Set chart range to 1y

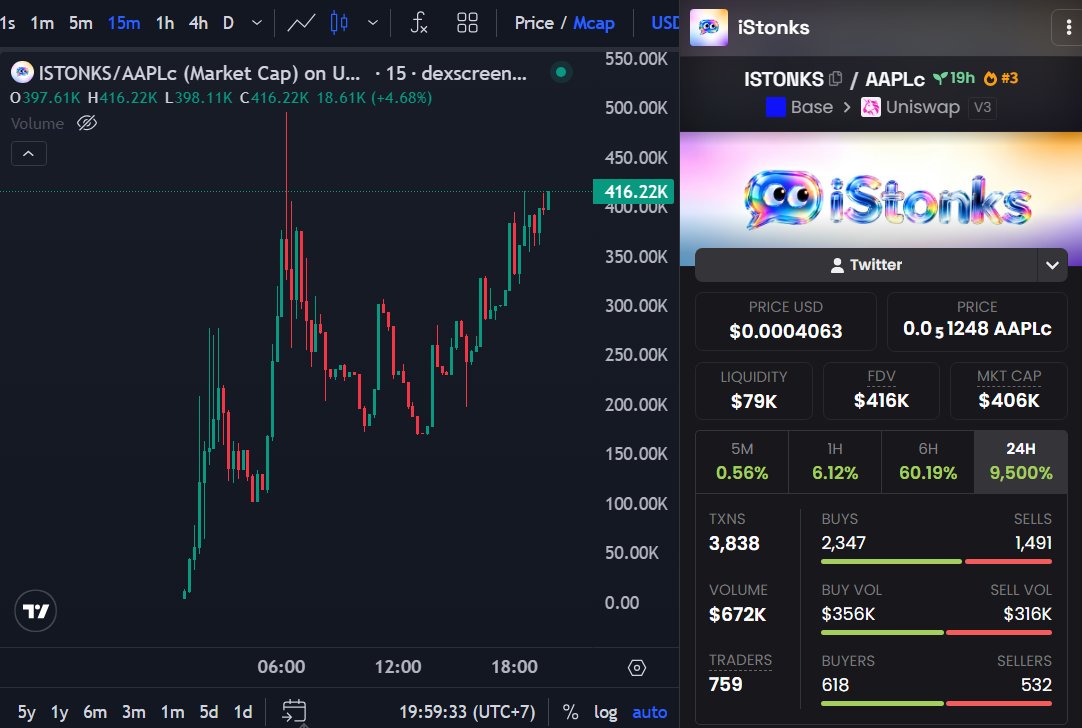60,712
